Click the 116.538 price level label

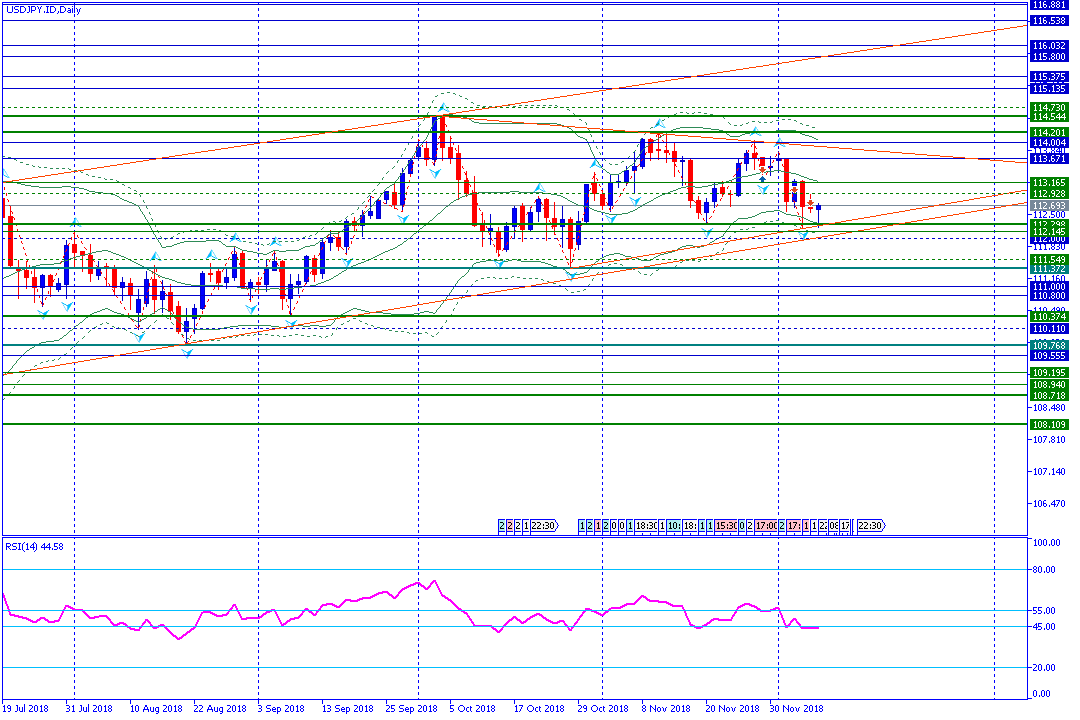pos(1048,21)
